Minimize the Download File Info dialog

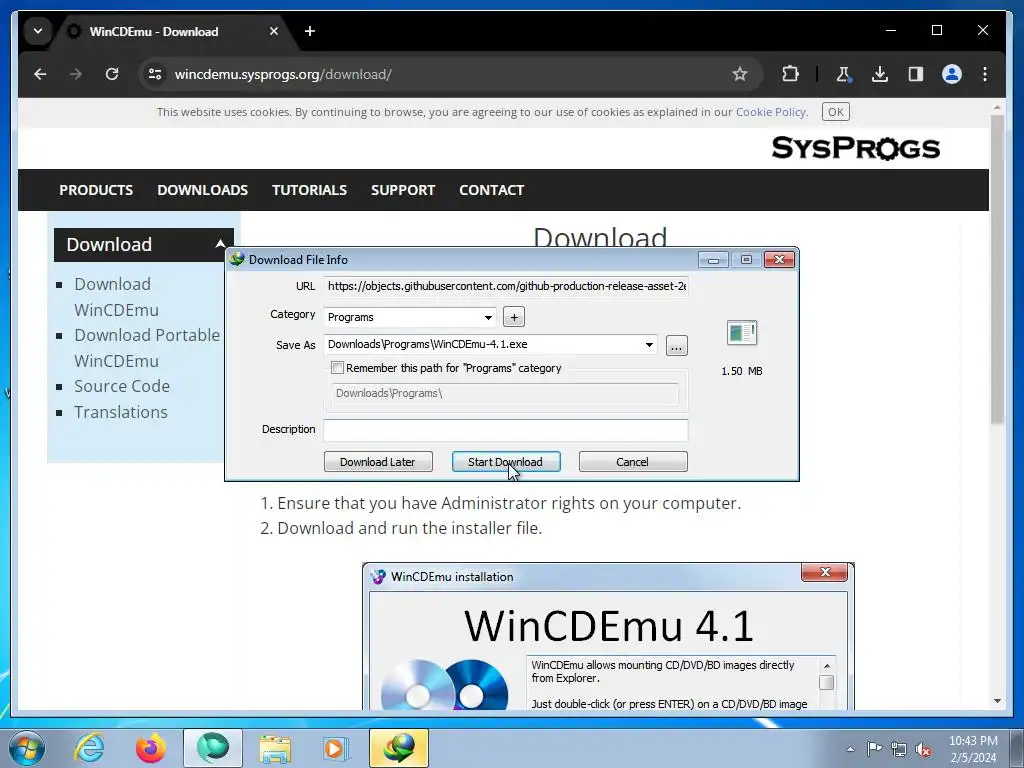tap(713, 260)
